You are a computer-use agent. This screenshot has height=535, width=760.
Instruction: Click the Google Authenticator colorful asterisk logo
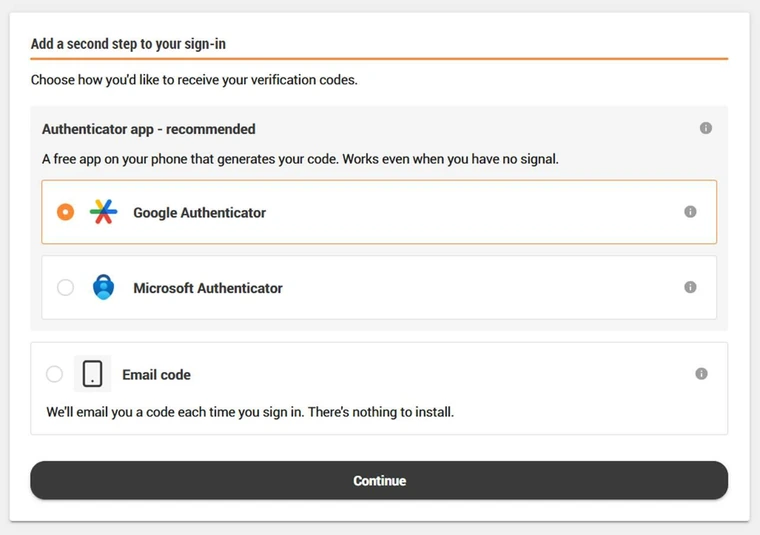tap(103, 212)
